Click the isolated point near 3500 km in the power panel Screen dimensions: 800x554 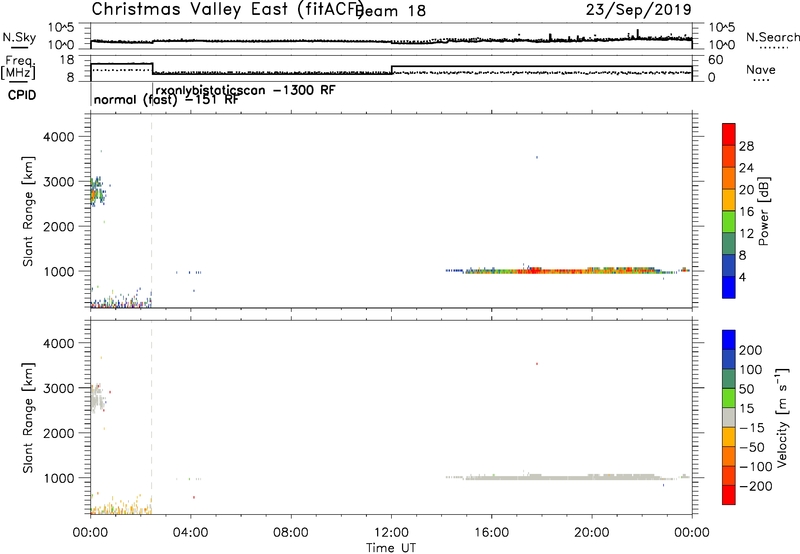click(x=537, y=157)
